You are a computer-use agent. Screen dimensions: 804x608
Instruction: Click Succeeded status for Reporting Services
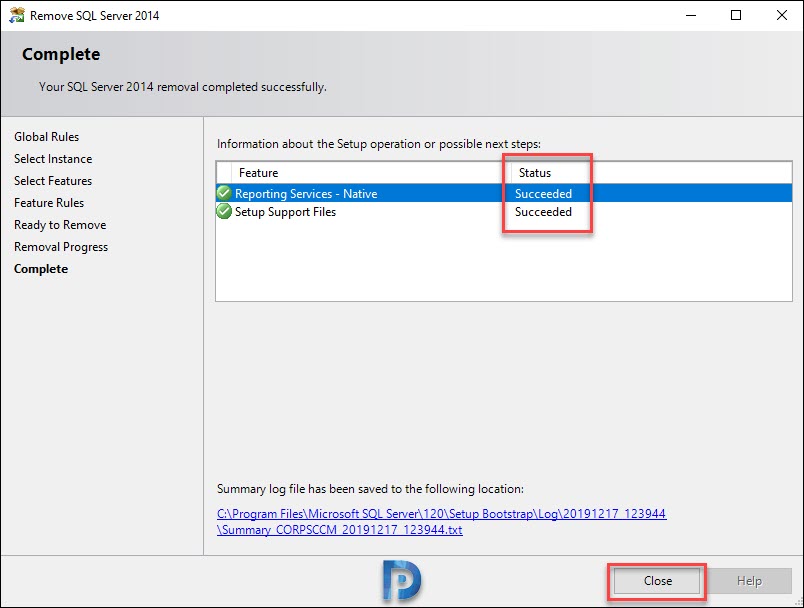pos(544,194)
